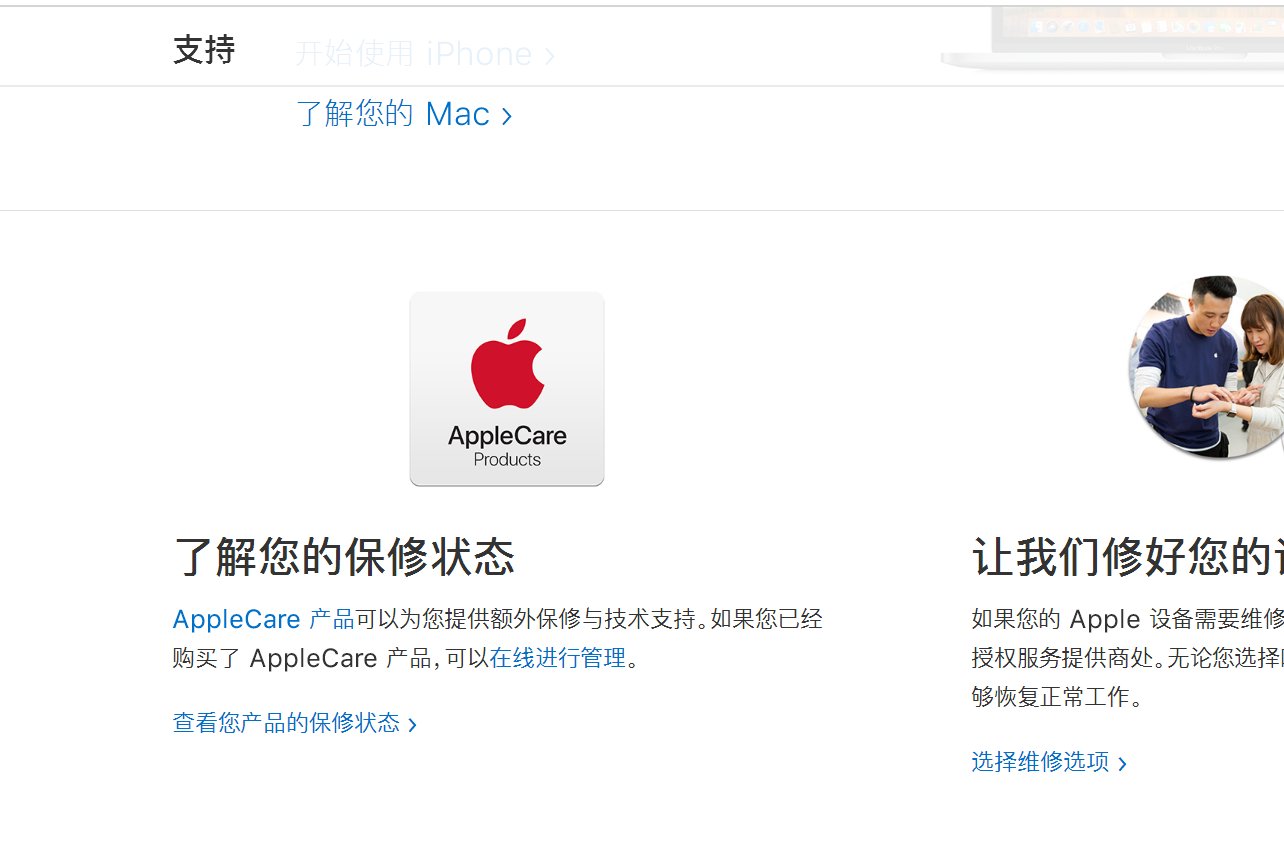Screen dimensions: 1284x846
Task: Click 在线进行管理 to manage AppleCare
Action: [x=559, y=658]
